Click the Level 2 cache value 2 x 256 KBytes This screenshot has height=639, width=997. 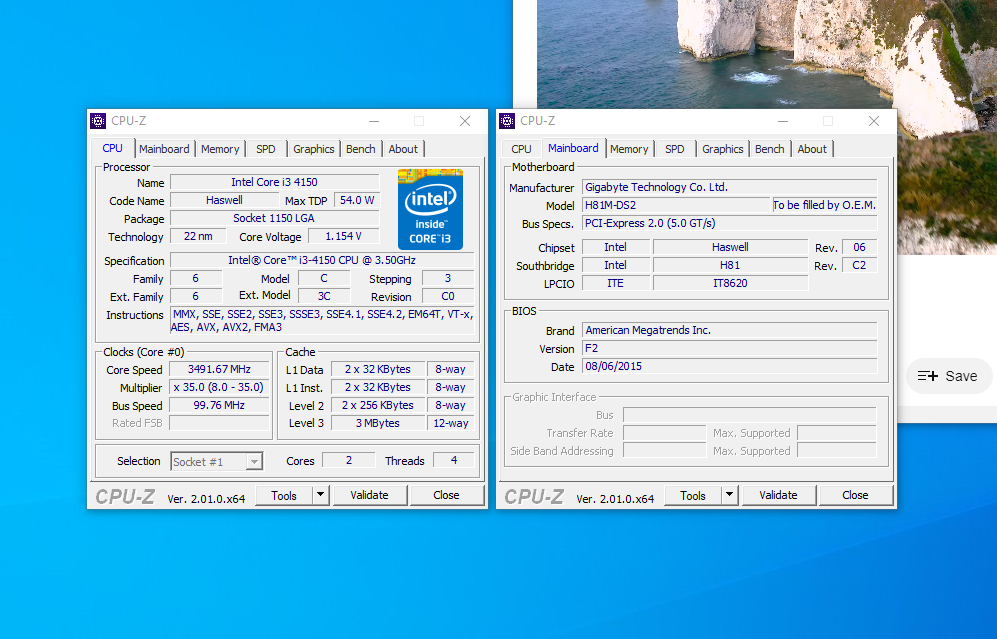point(378,405)
